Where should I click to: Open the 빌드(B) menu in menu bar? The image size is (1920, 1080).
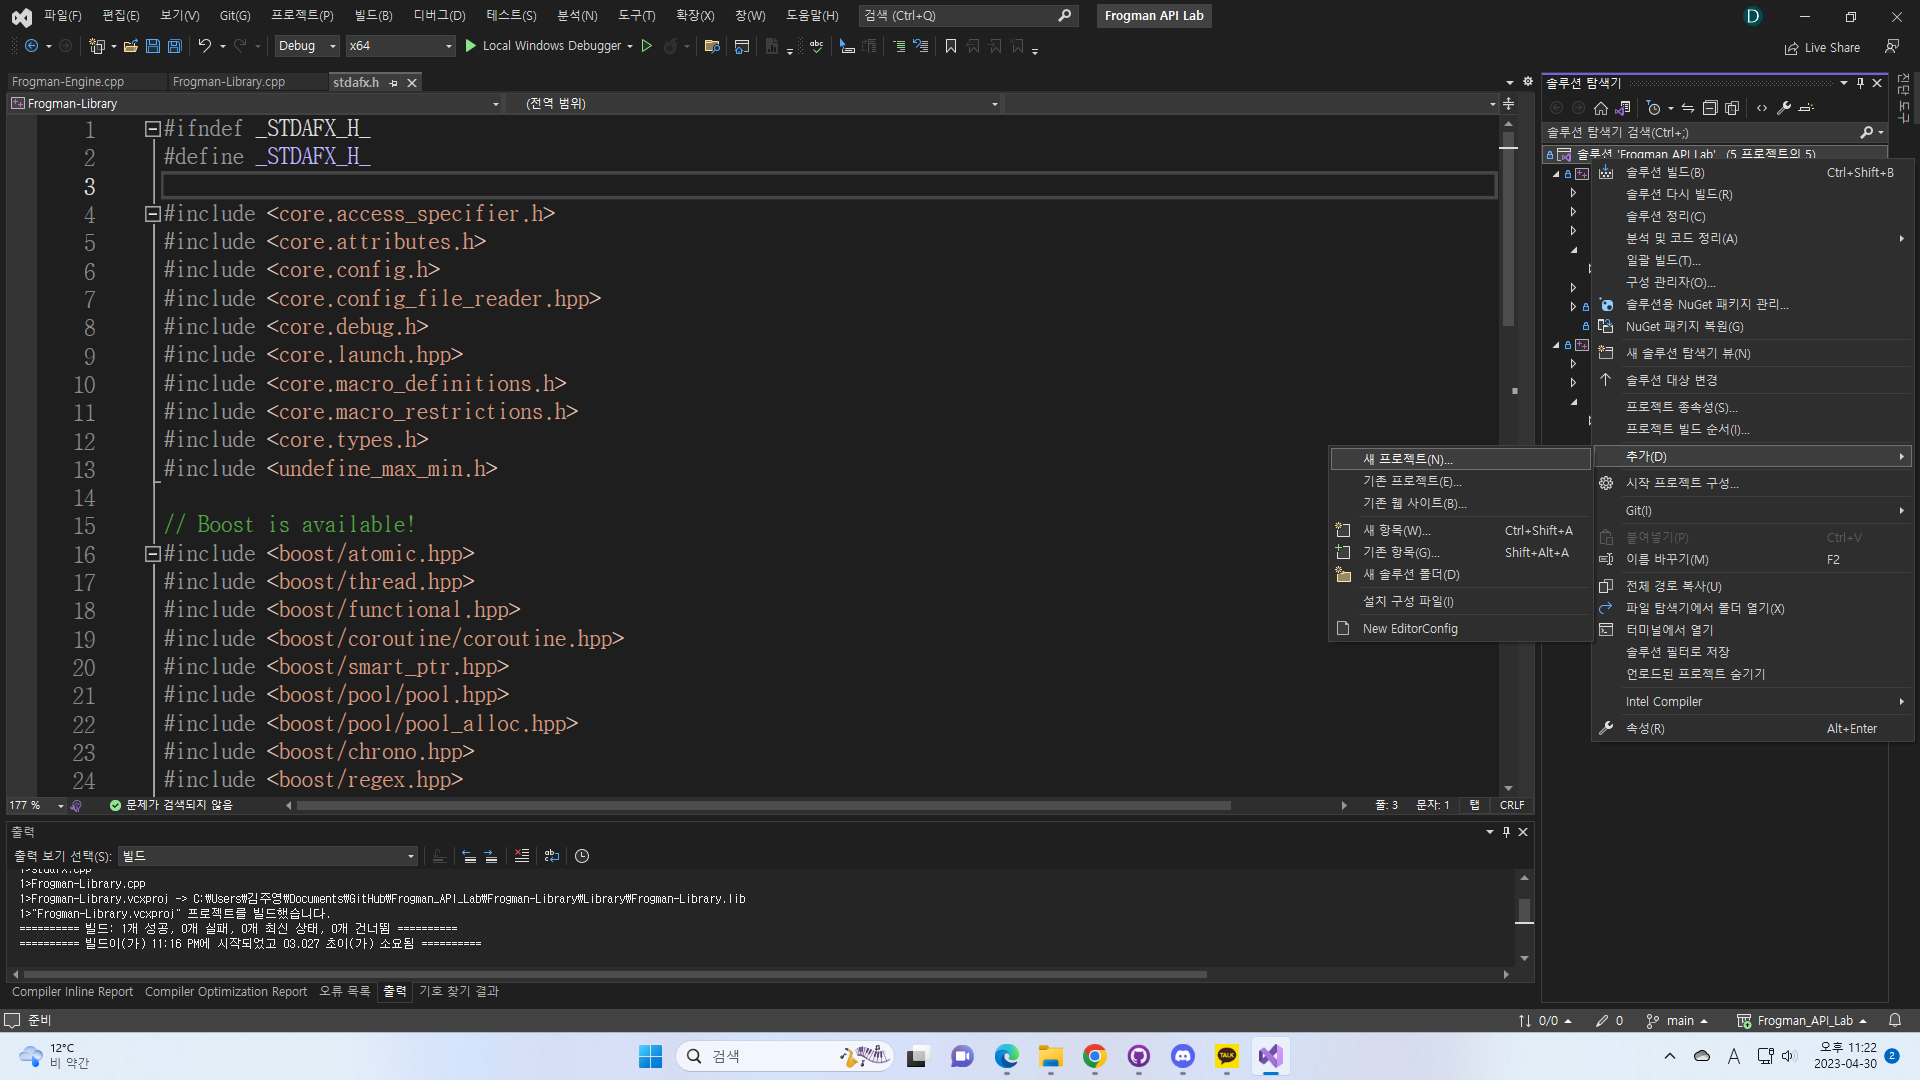pos(373,16)
